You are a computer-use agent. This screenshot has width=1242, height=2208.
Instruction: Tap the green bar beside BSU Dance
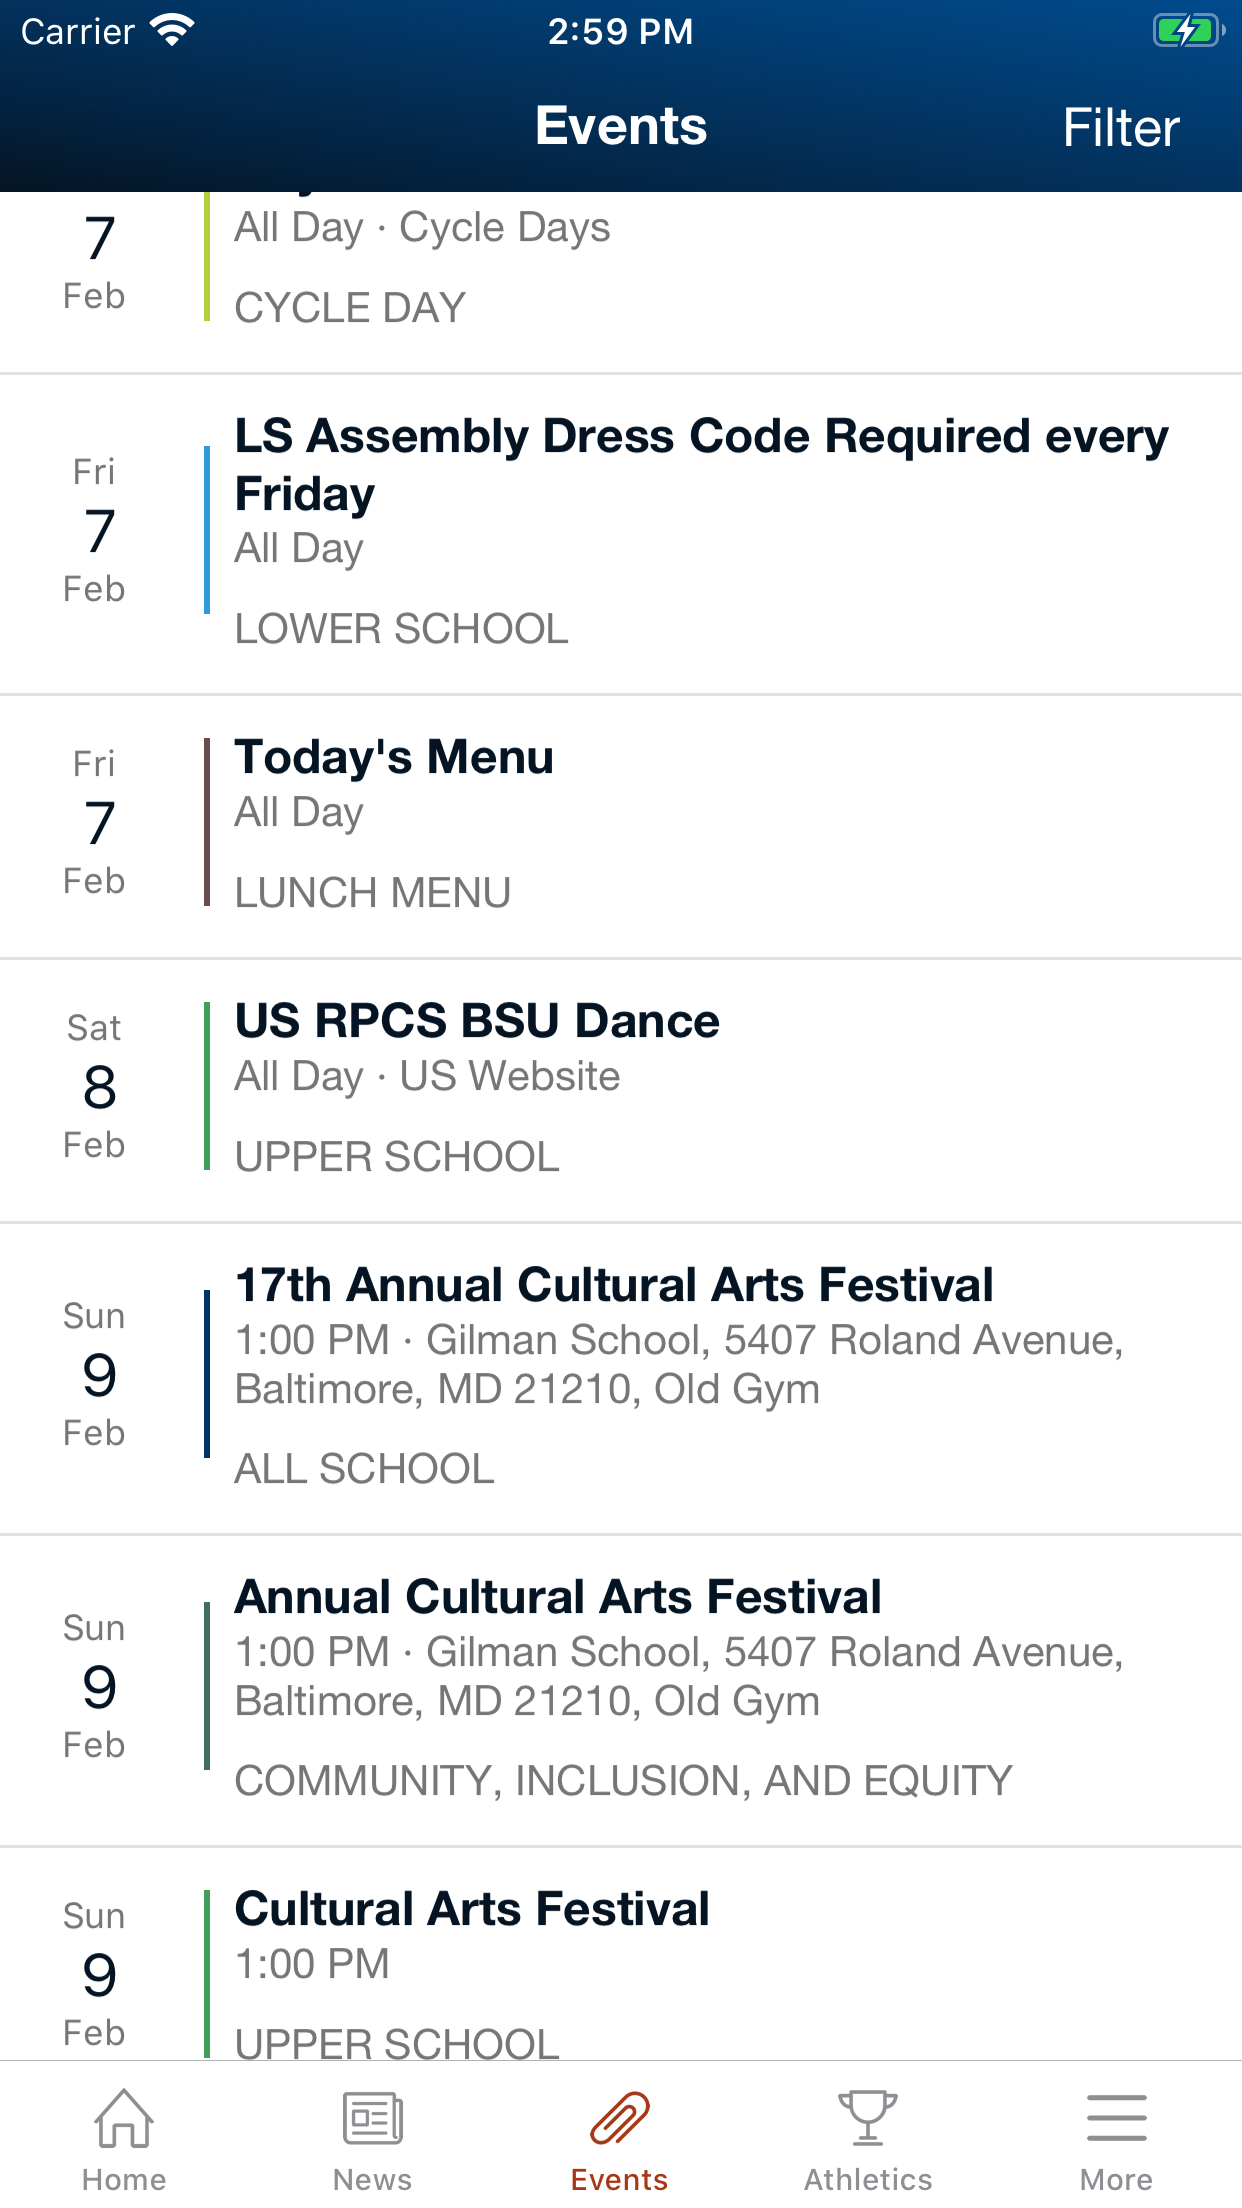click(207, 1086)
